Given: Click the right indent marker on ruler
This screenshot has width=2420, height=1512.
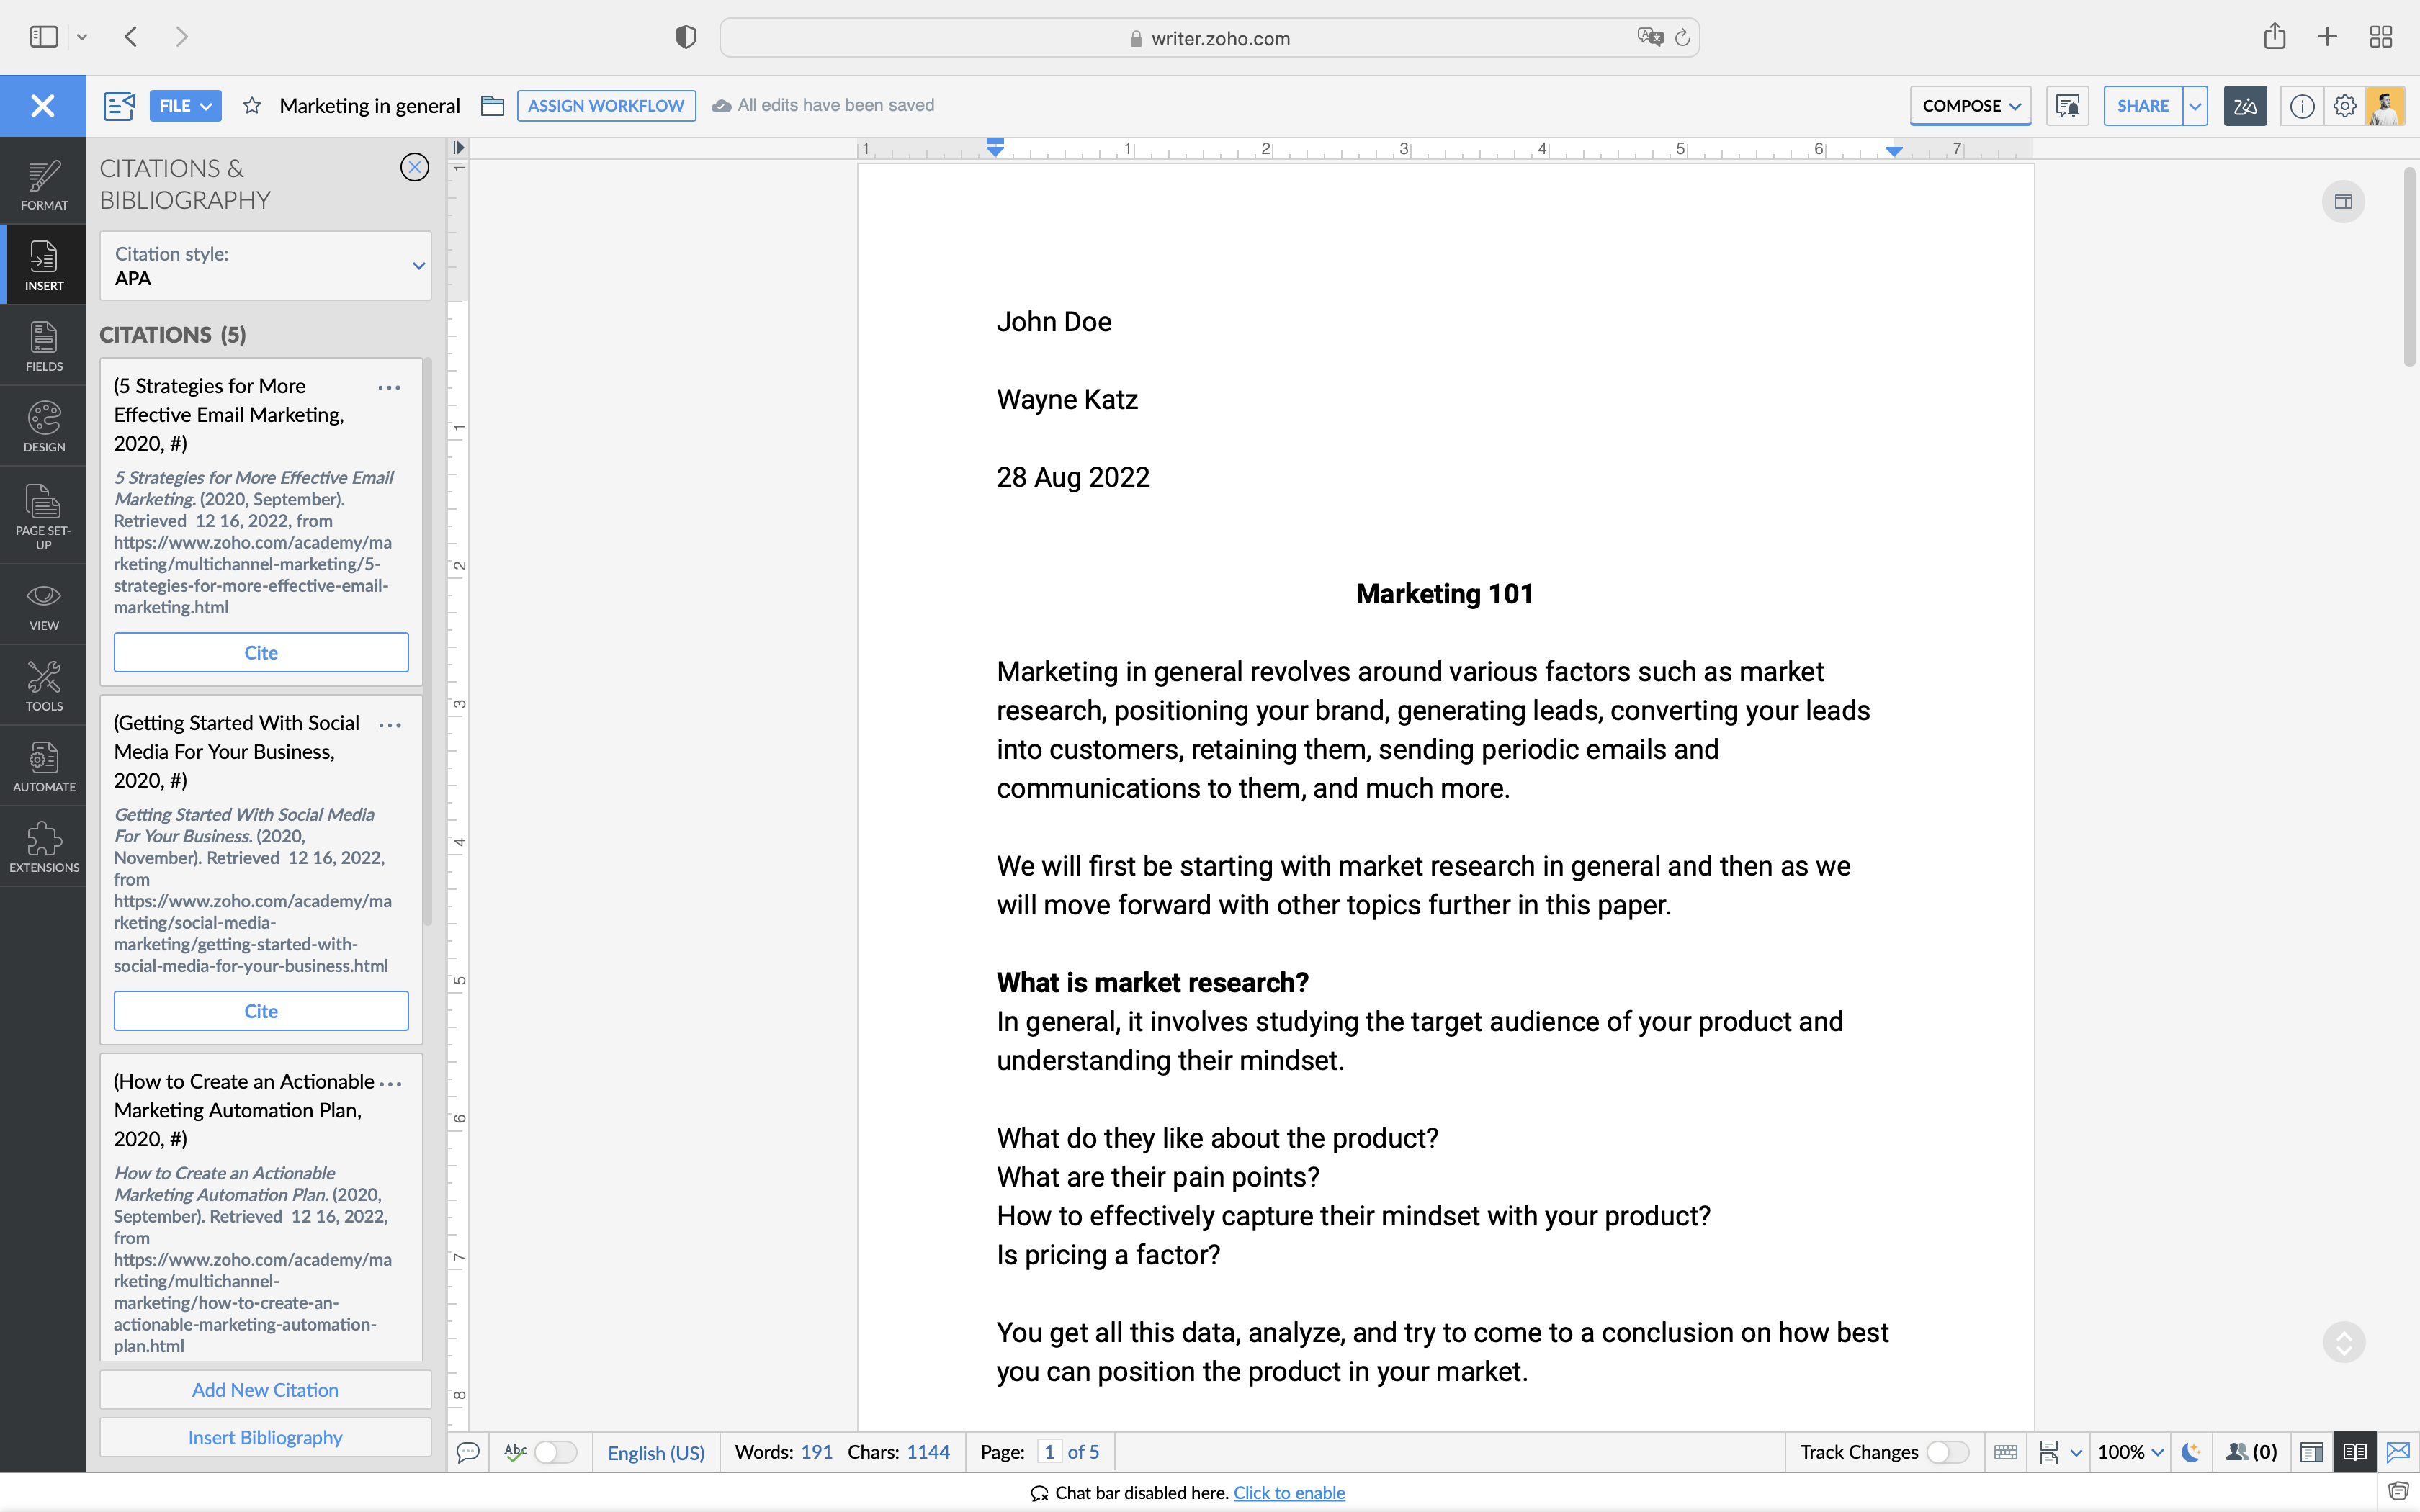Looking at the screenshot, I should coord(1894,151).
